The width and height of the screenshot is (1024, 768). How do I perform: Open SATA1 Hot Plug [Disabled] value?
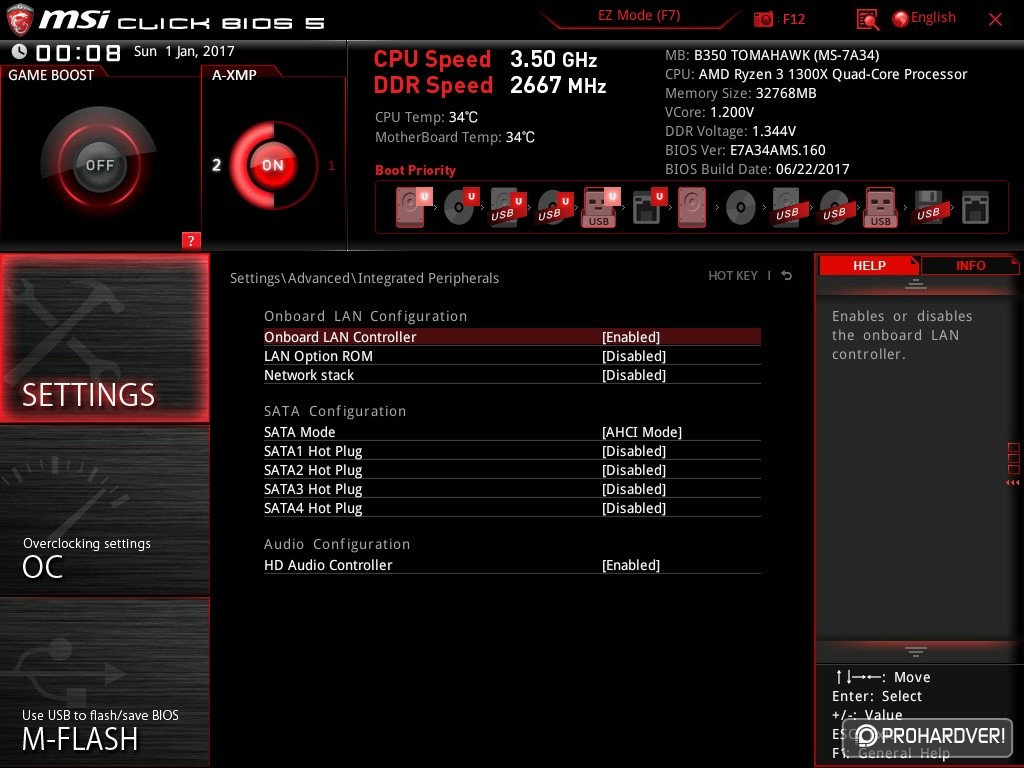click(x=633, y=451)
